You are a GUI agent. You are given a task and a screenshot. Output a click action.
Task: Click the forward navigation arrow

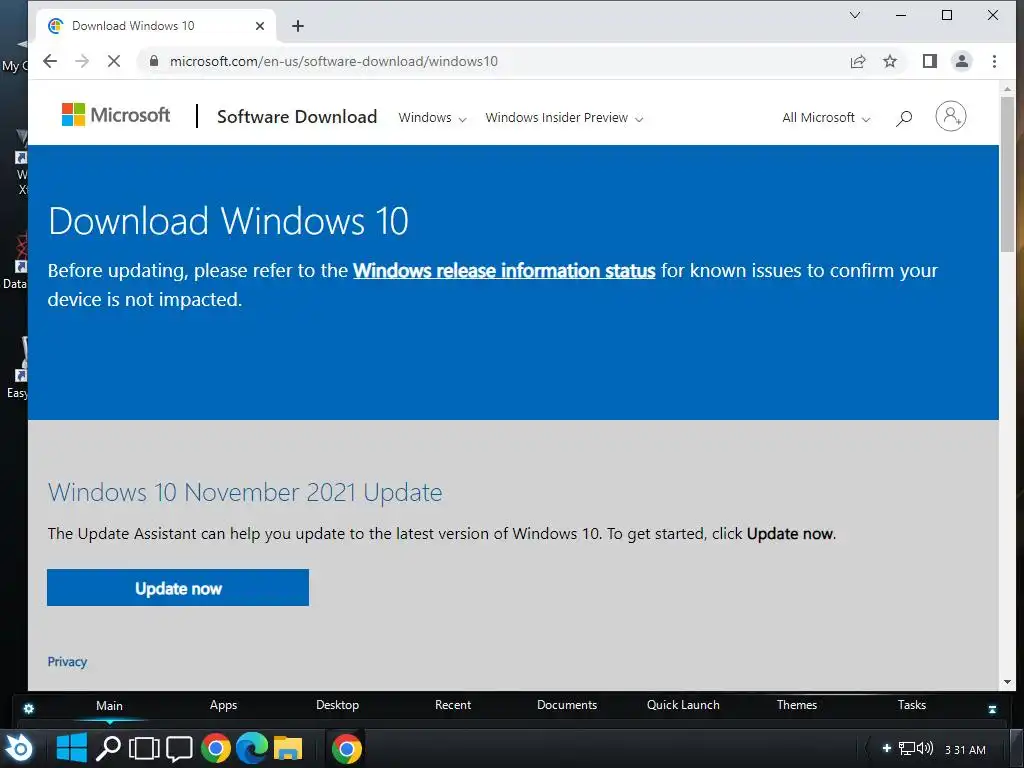pos(82,61)
